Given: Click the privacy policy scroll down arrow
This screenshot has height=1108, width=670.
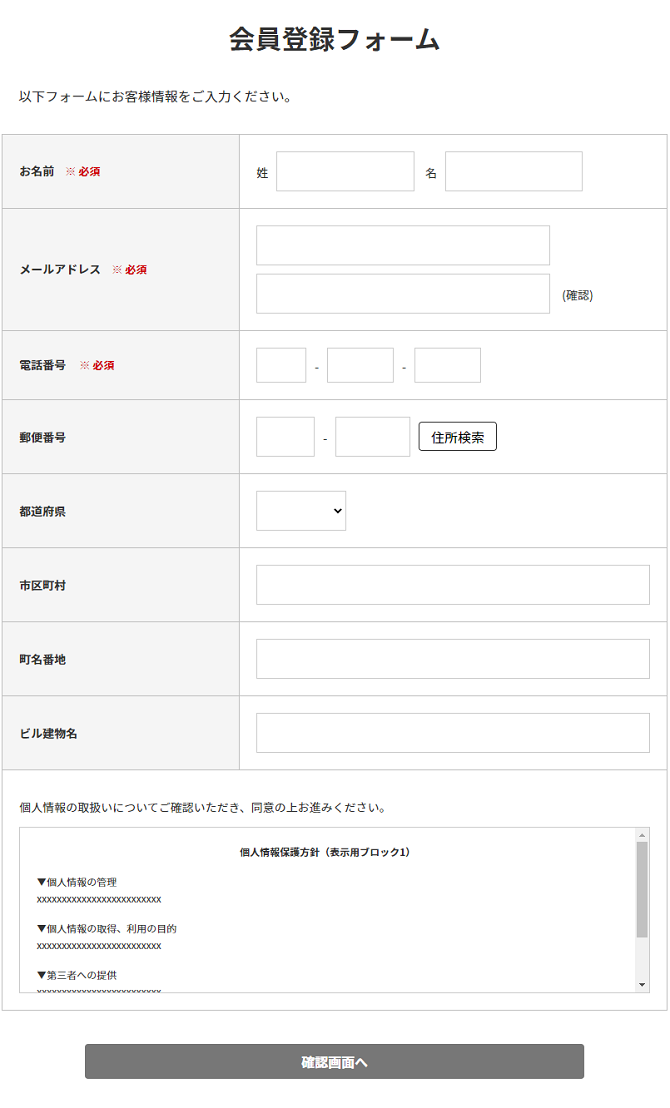Looking at the screenshot, I should pyautogui.click(x=642, y=985).
